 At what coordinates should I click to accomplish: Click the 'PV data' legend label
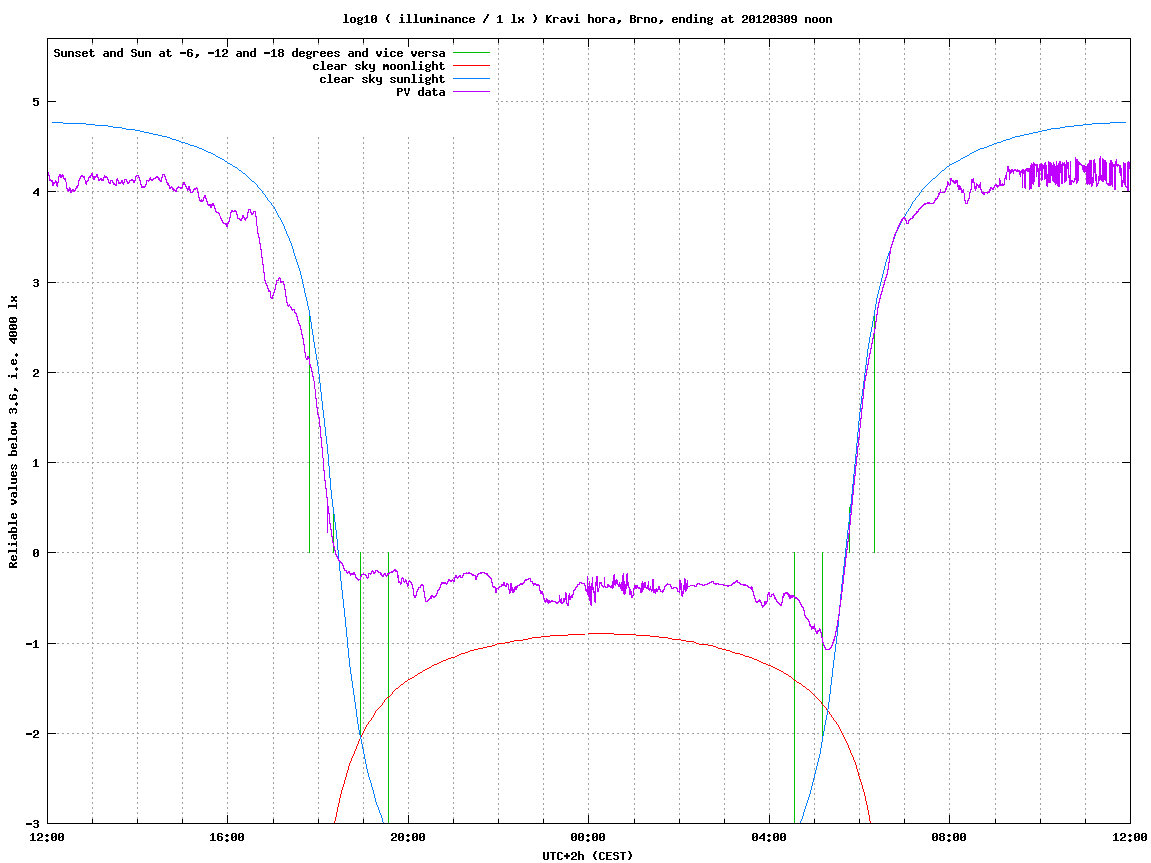click(x=421, y=92)
